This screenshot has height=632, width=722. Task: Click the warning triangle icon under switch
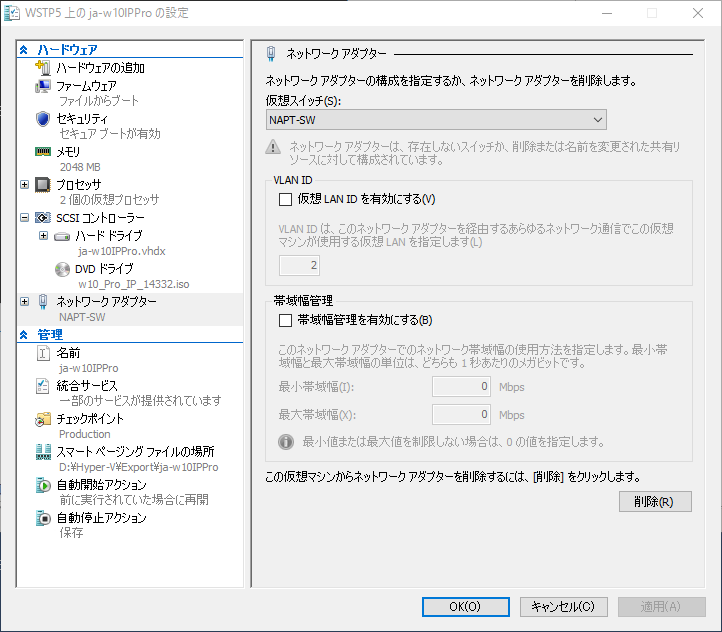pyautogui.click(x=273, y=147)
